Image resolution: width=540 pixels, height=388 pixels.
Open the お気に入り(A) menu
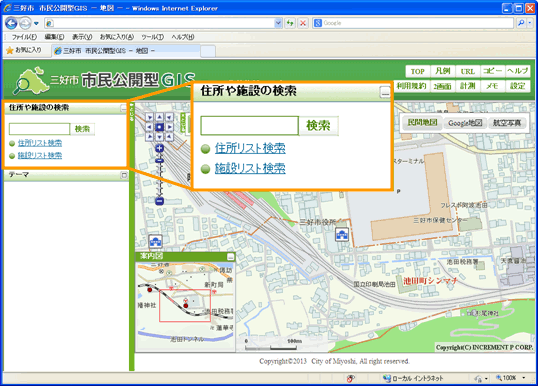point(117,37)
